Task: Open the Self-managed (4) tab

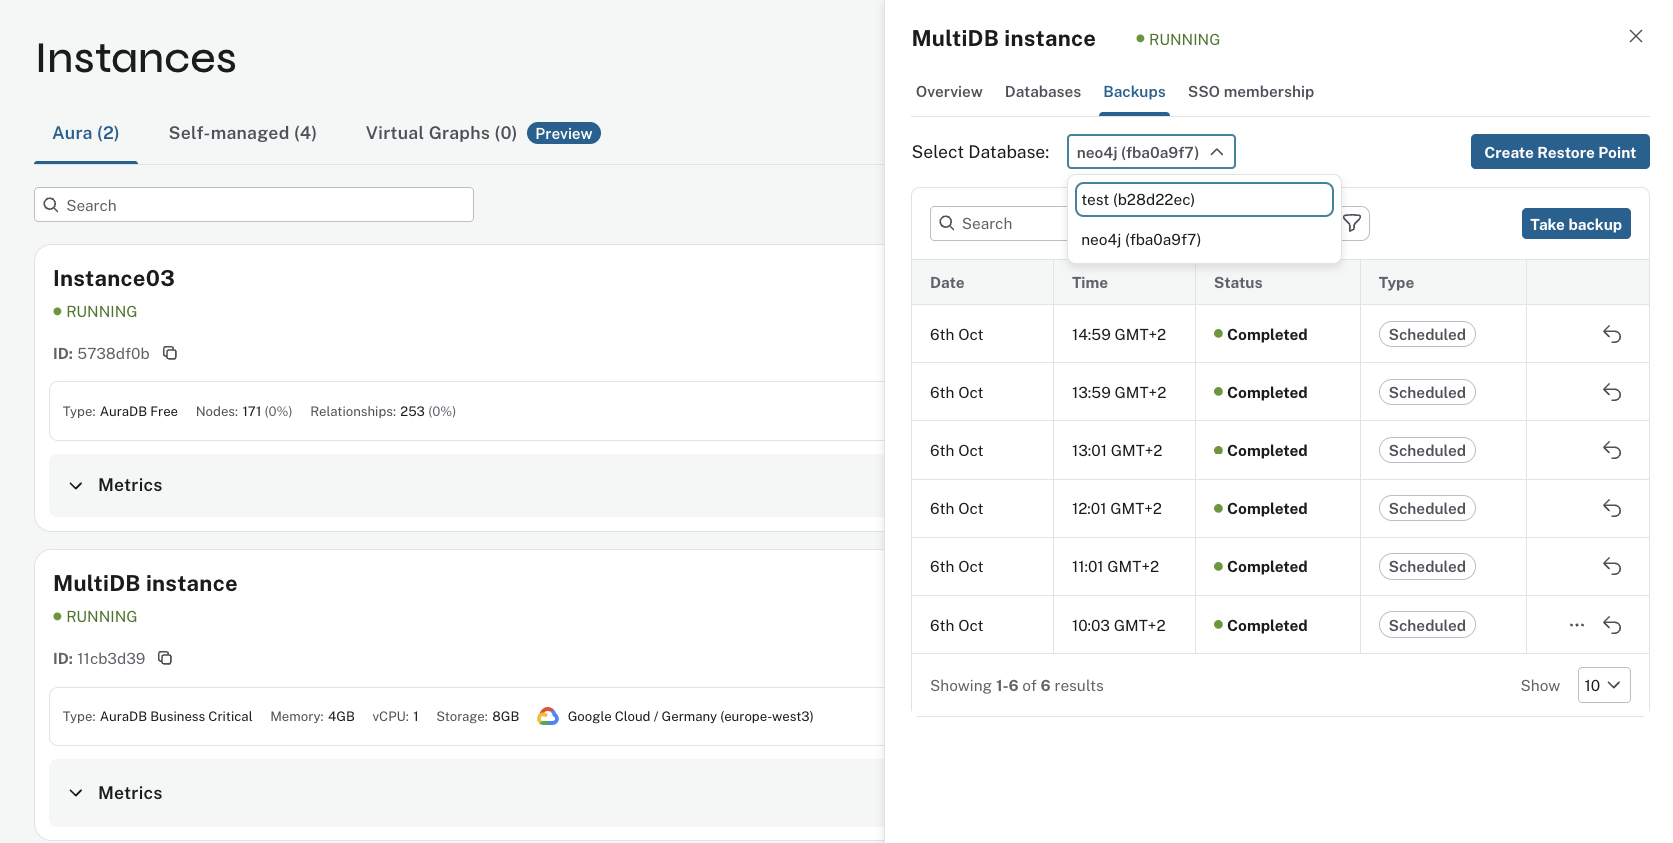Action: pyautogui.click(x=243, y=133)
